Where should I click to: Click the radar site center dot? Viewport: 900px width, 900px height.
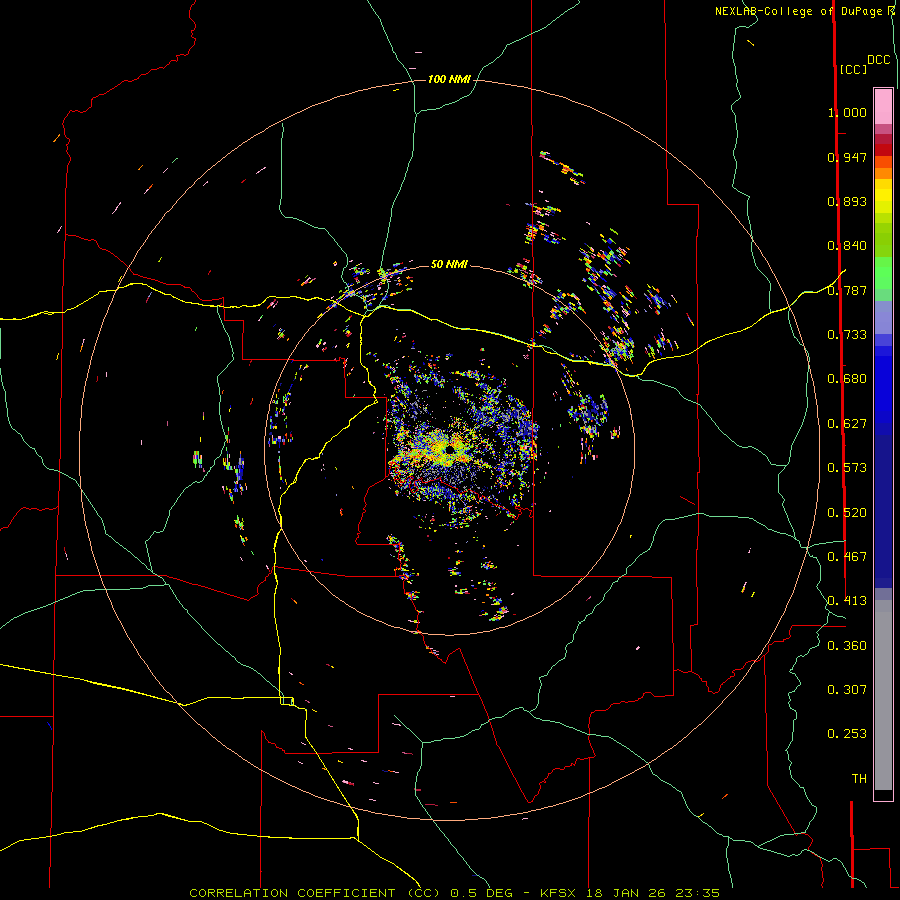[x=449, y=451]
